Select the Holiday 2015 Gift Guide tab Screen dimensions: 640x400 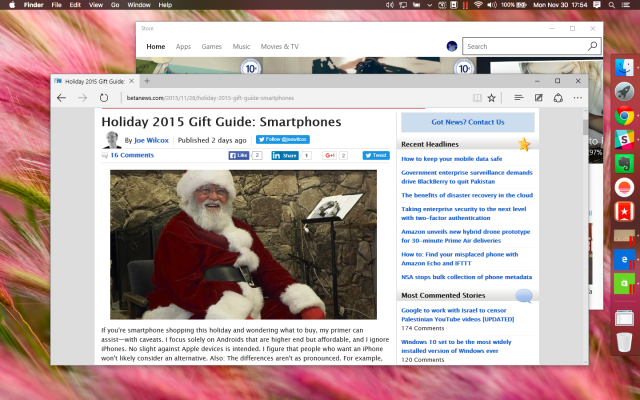coord(95,81)
